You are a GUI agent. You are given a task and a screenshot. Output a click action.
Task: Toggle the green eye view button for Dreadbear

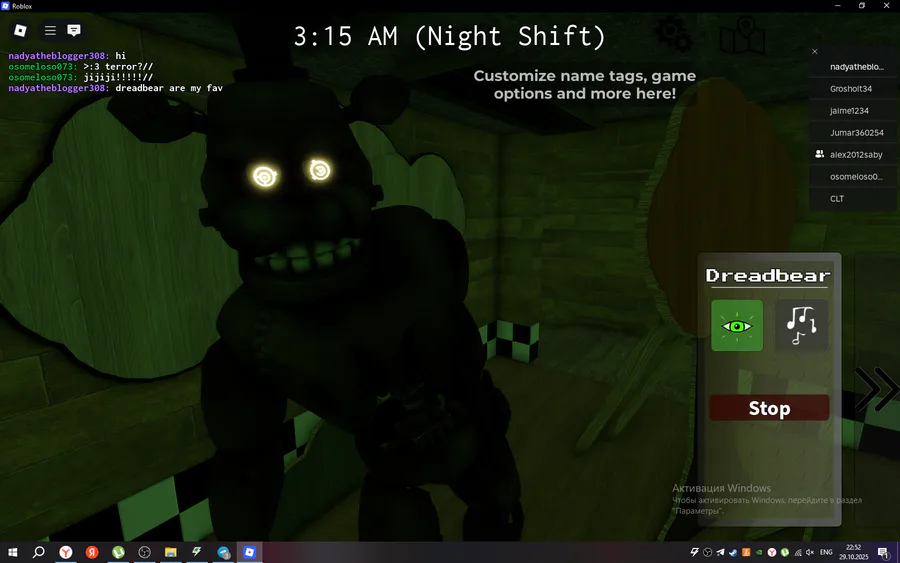coord(737,325)
